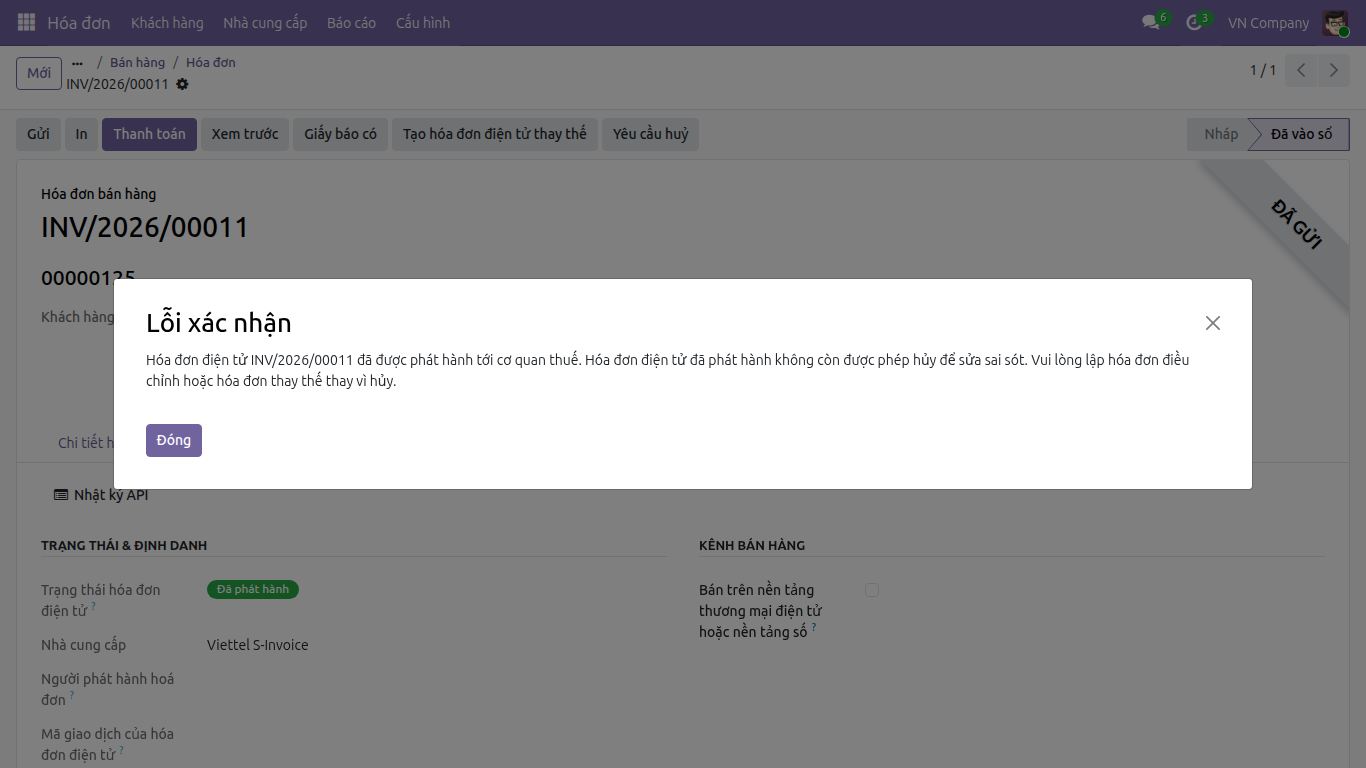Follow the Hóa đơn breadcrumb link
Viewport: 1366px width, 768px height.
coord(211,62)
